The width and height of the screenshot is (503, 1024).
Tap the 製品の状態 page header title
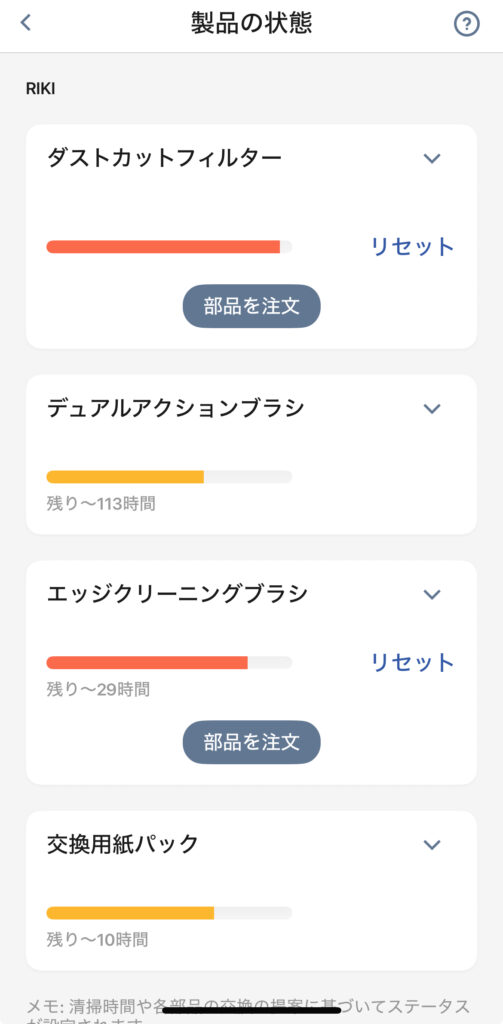(252, 24)
